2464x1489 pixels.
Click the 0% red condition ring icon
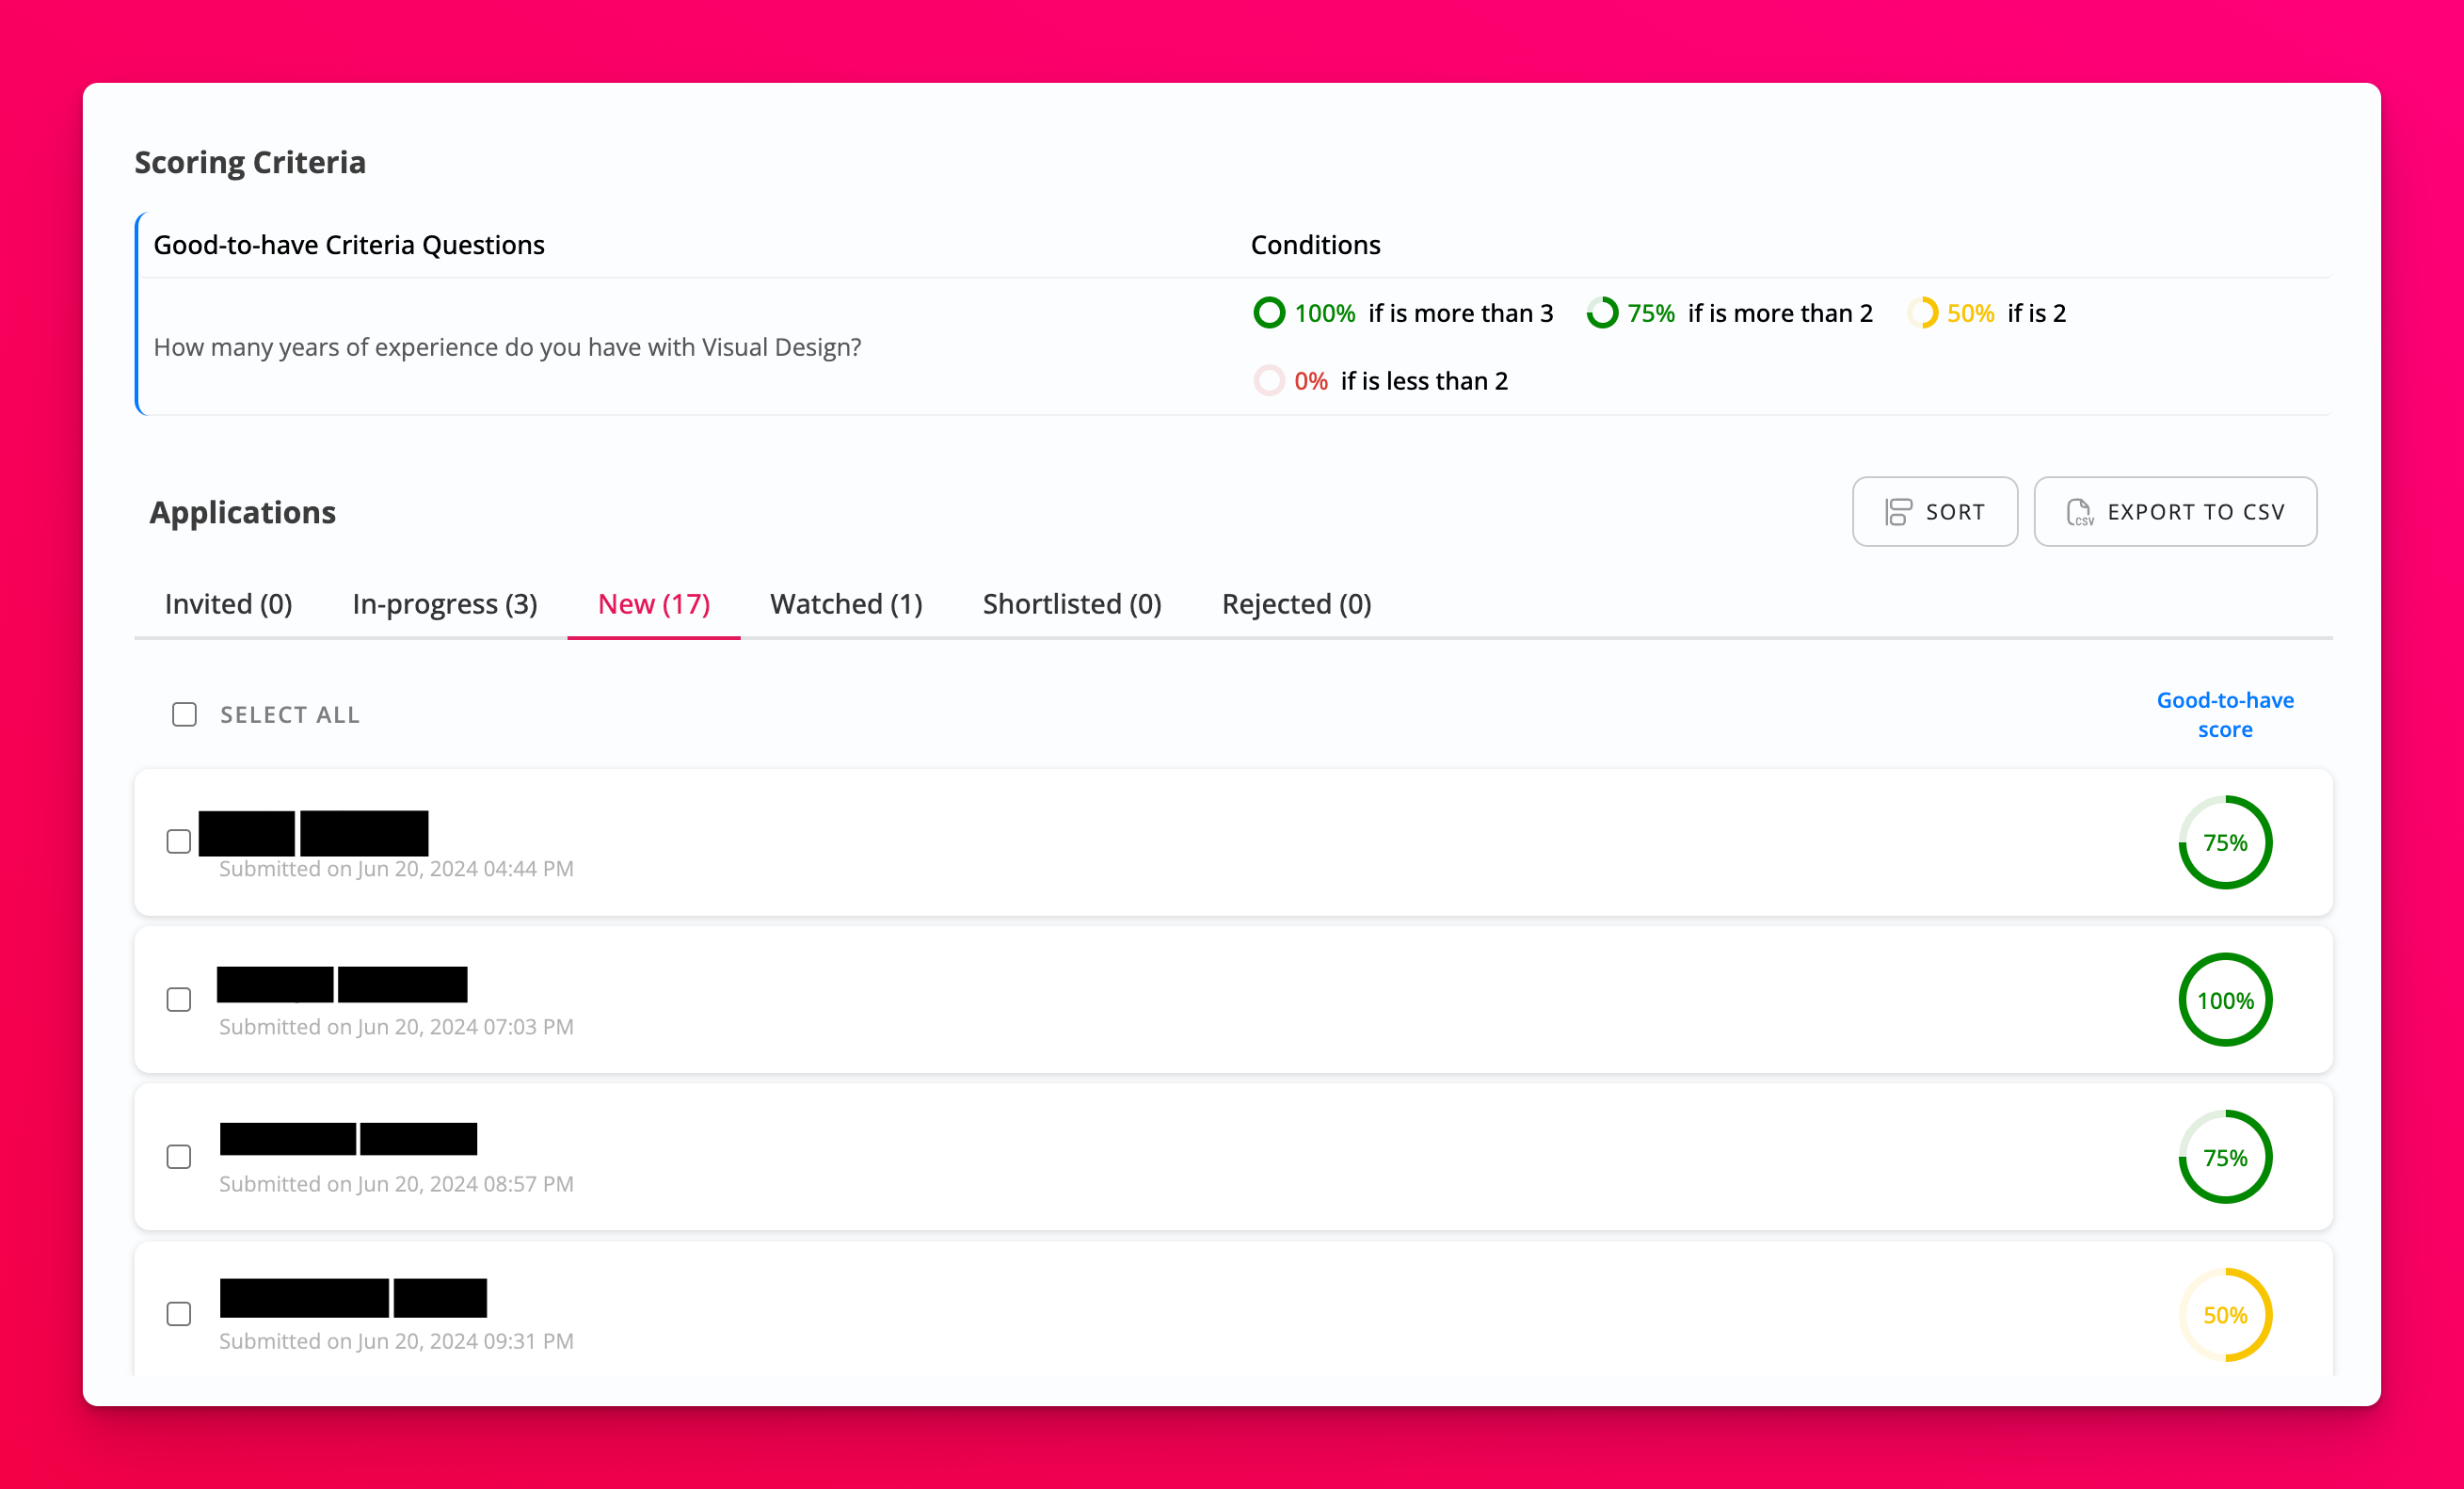(x=1268, y=381)
